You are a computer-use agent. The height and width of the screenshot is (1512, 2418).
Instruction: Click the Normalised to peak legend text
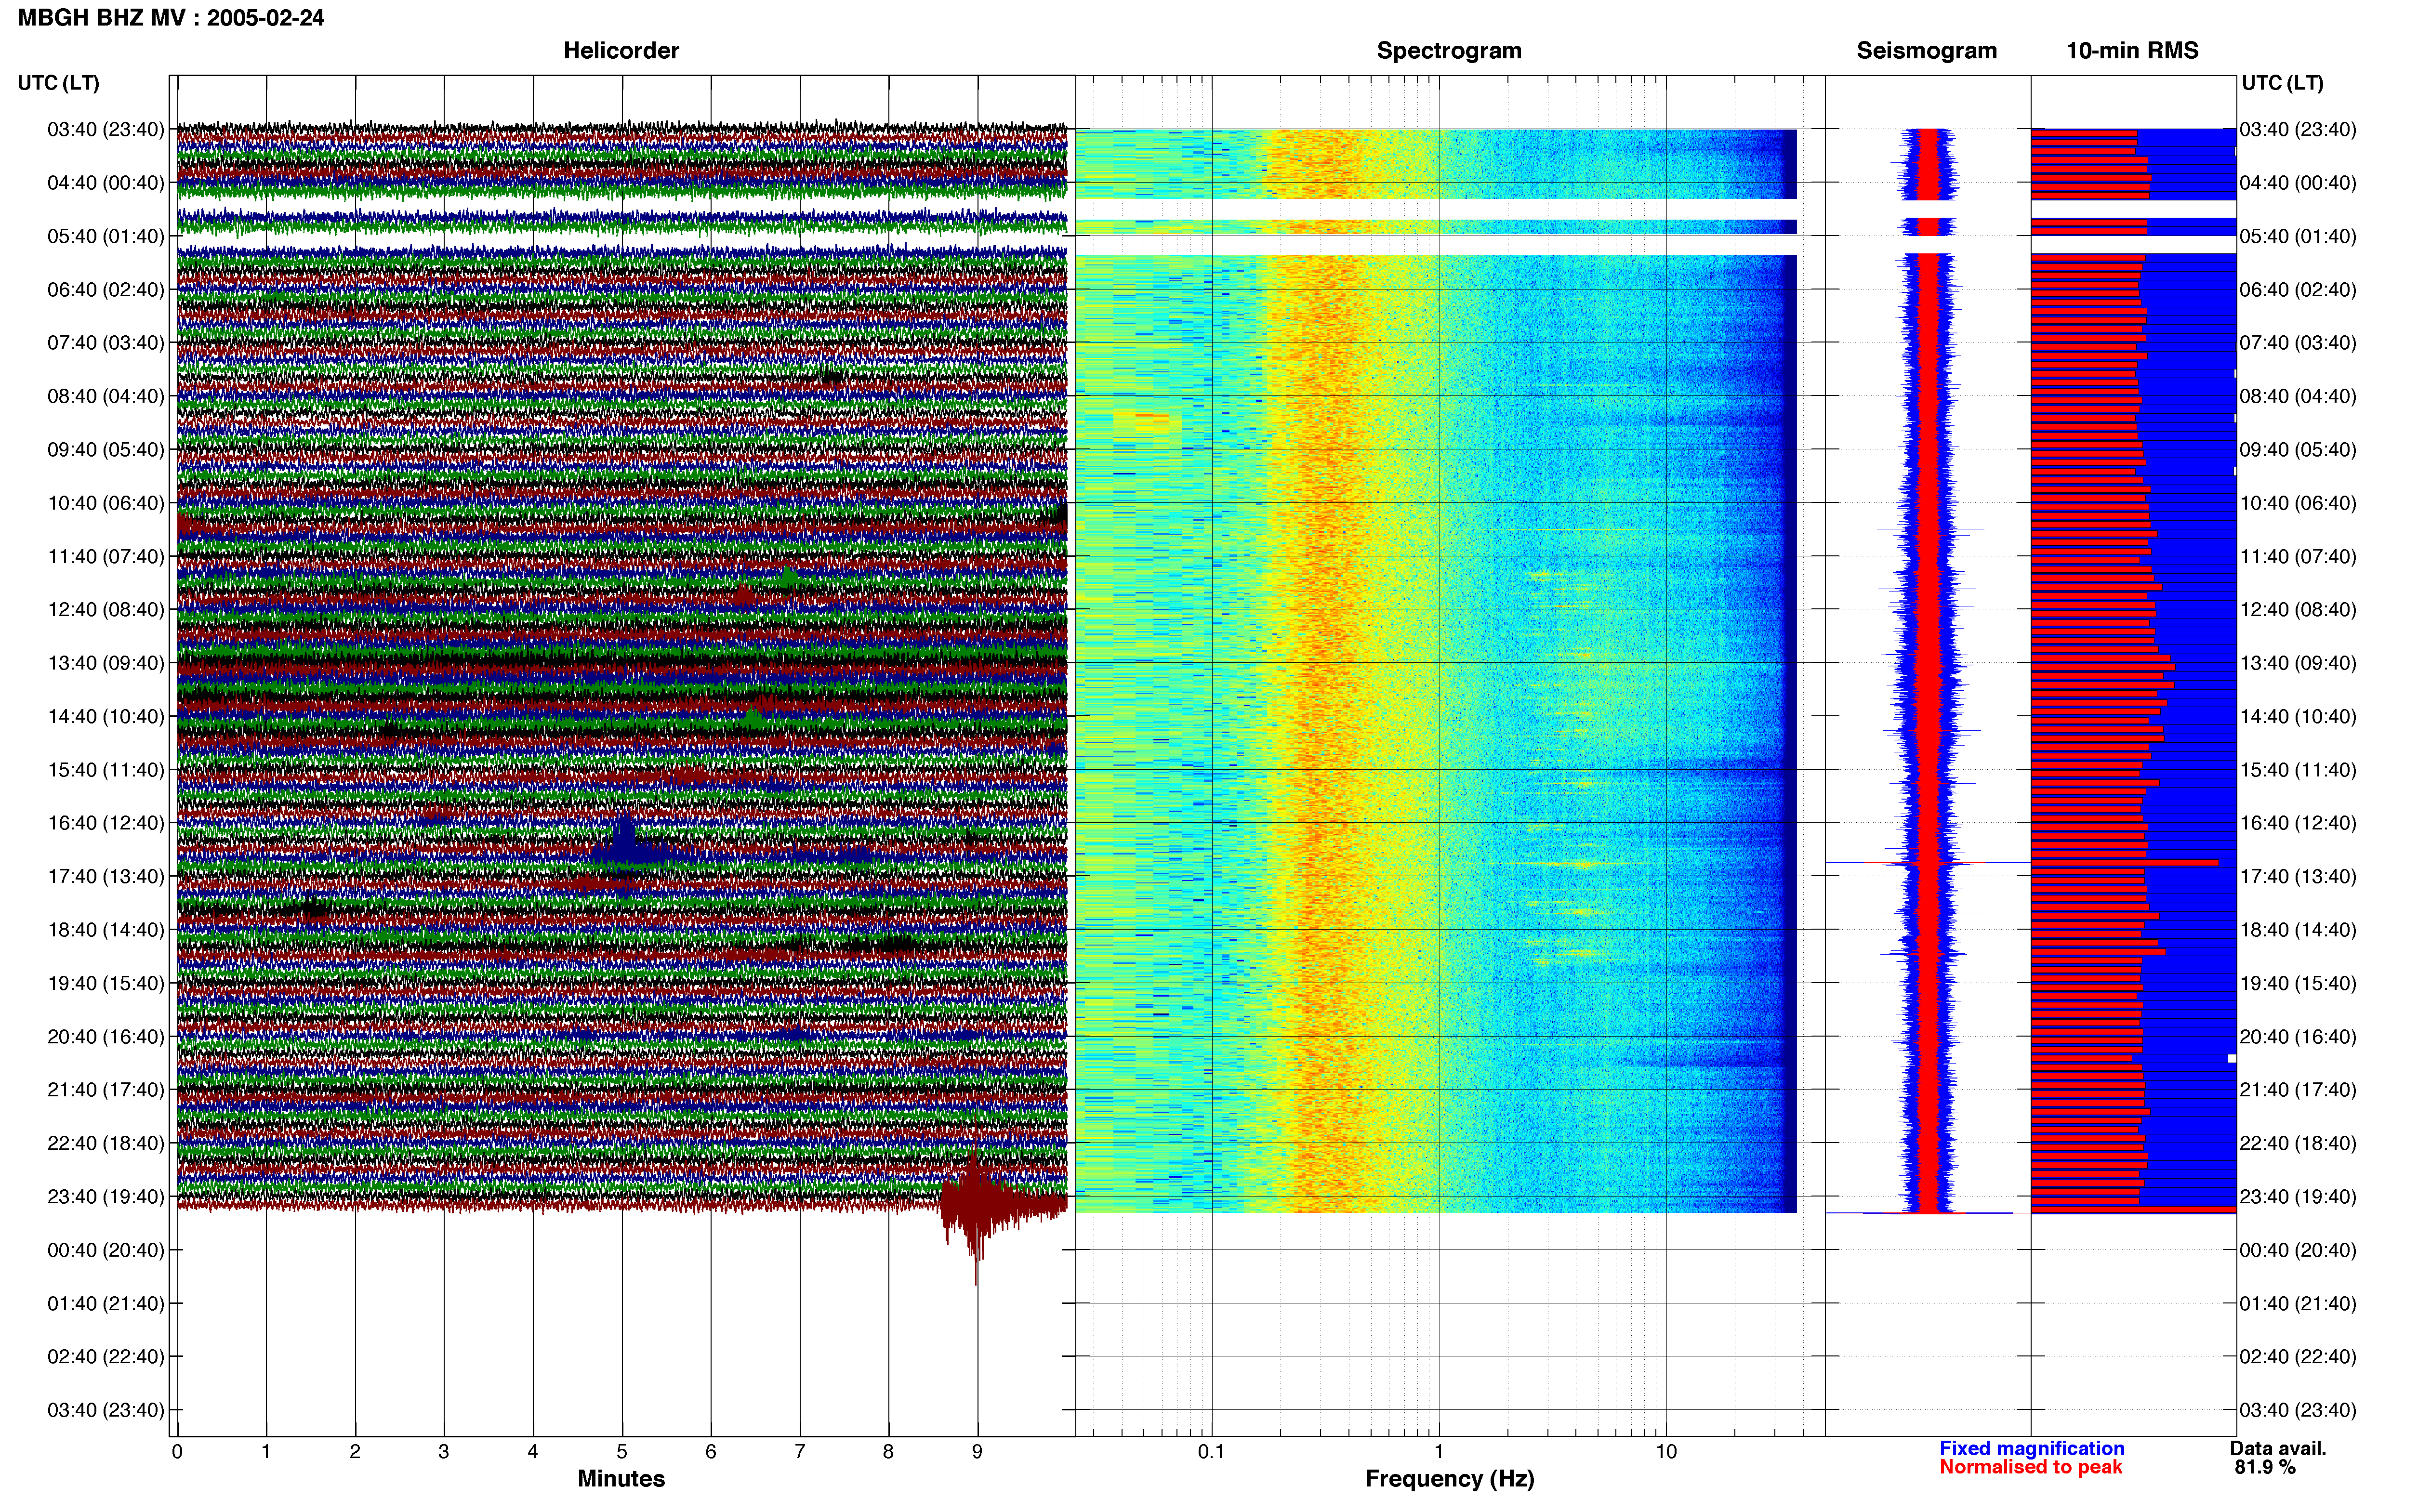[2030, 1467]
